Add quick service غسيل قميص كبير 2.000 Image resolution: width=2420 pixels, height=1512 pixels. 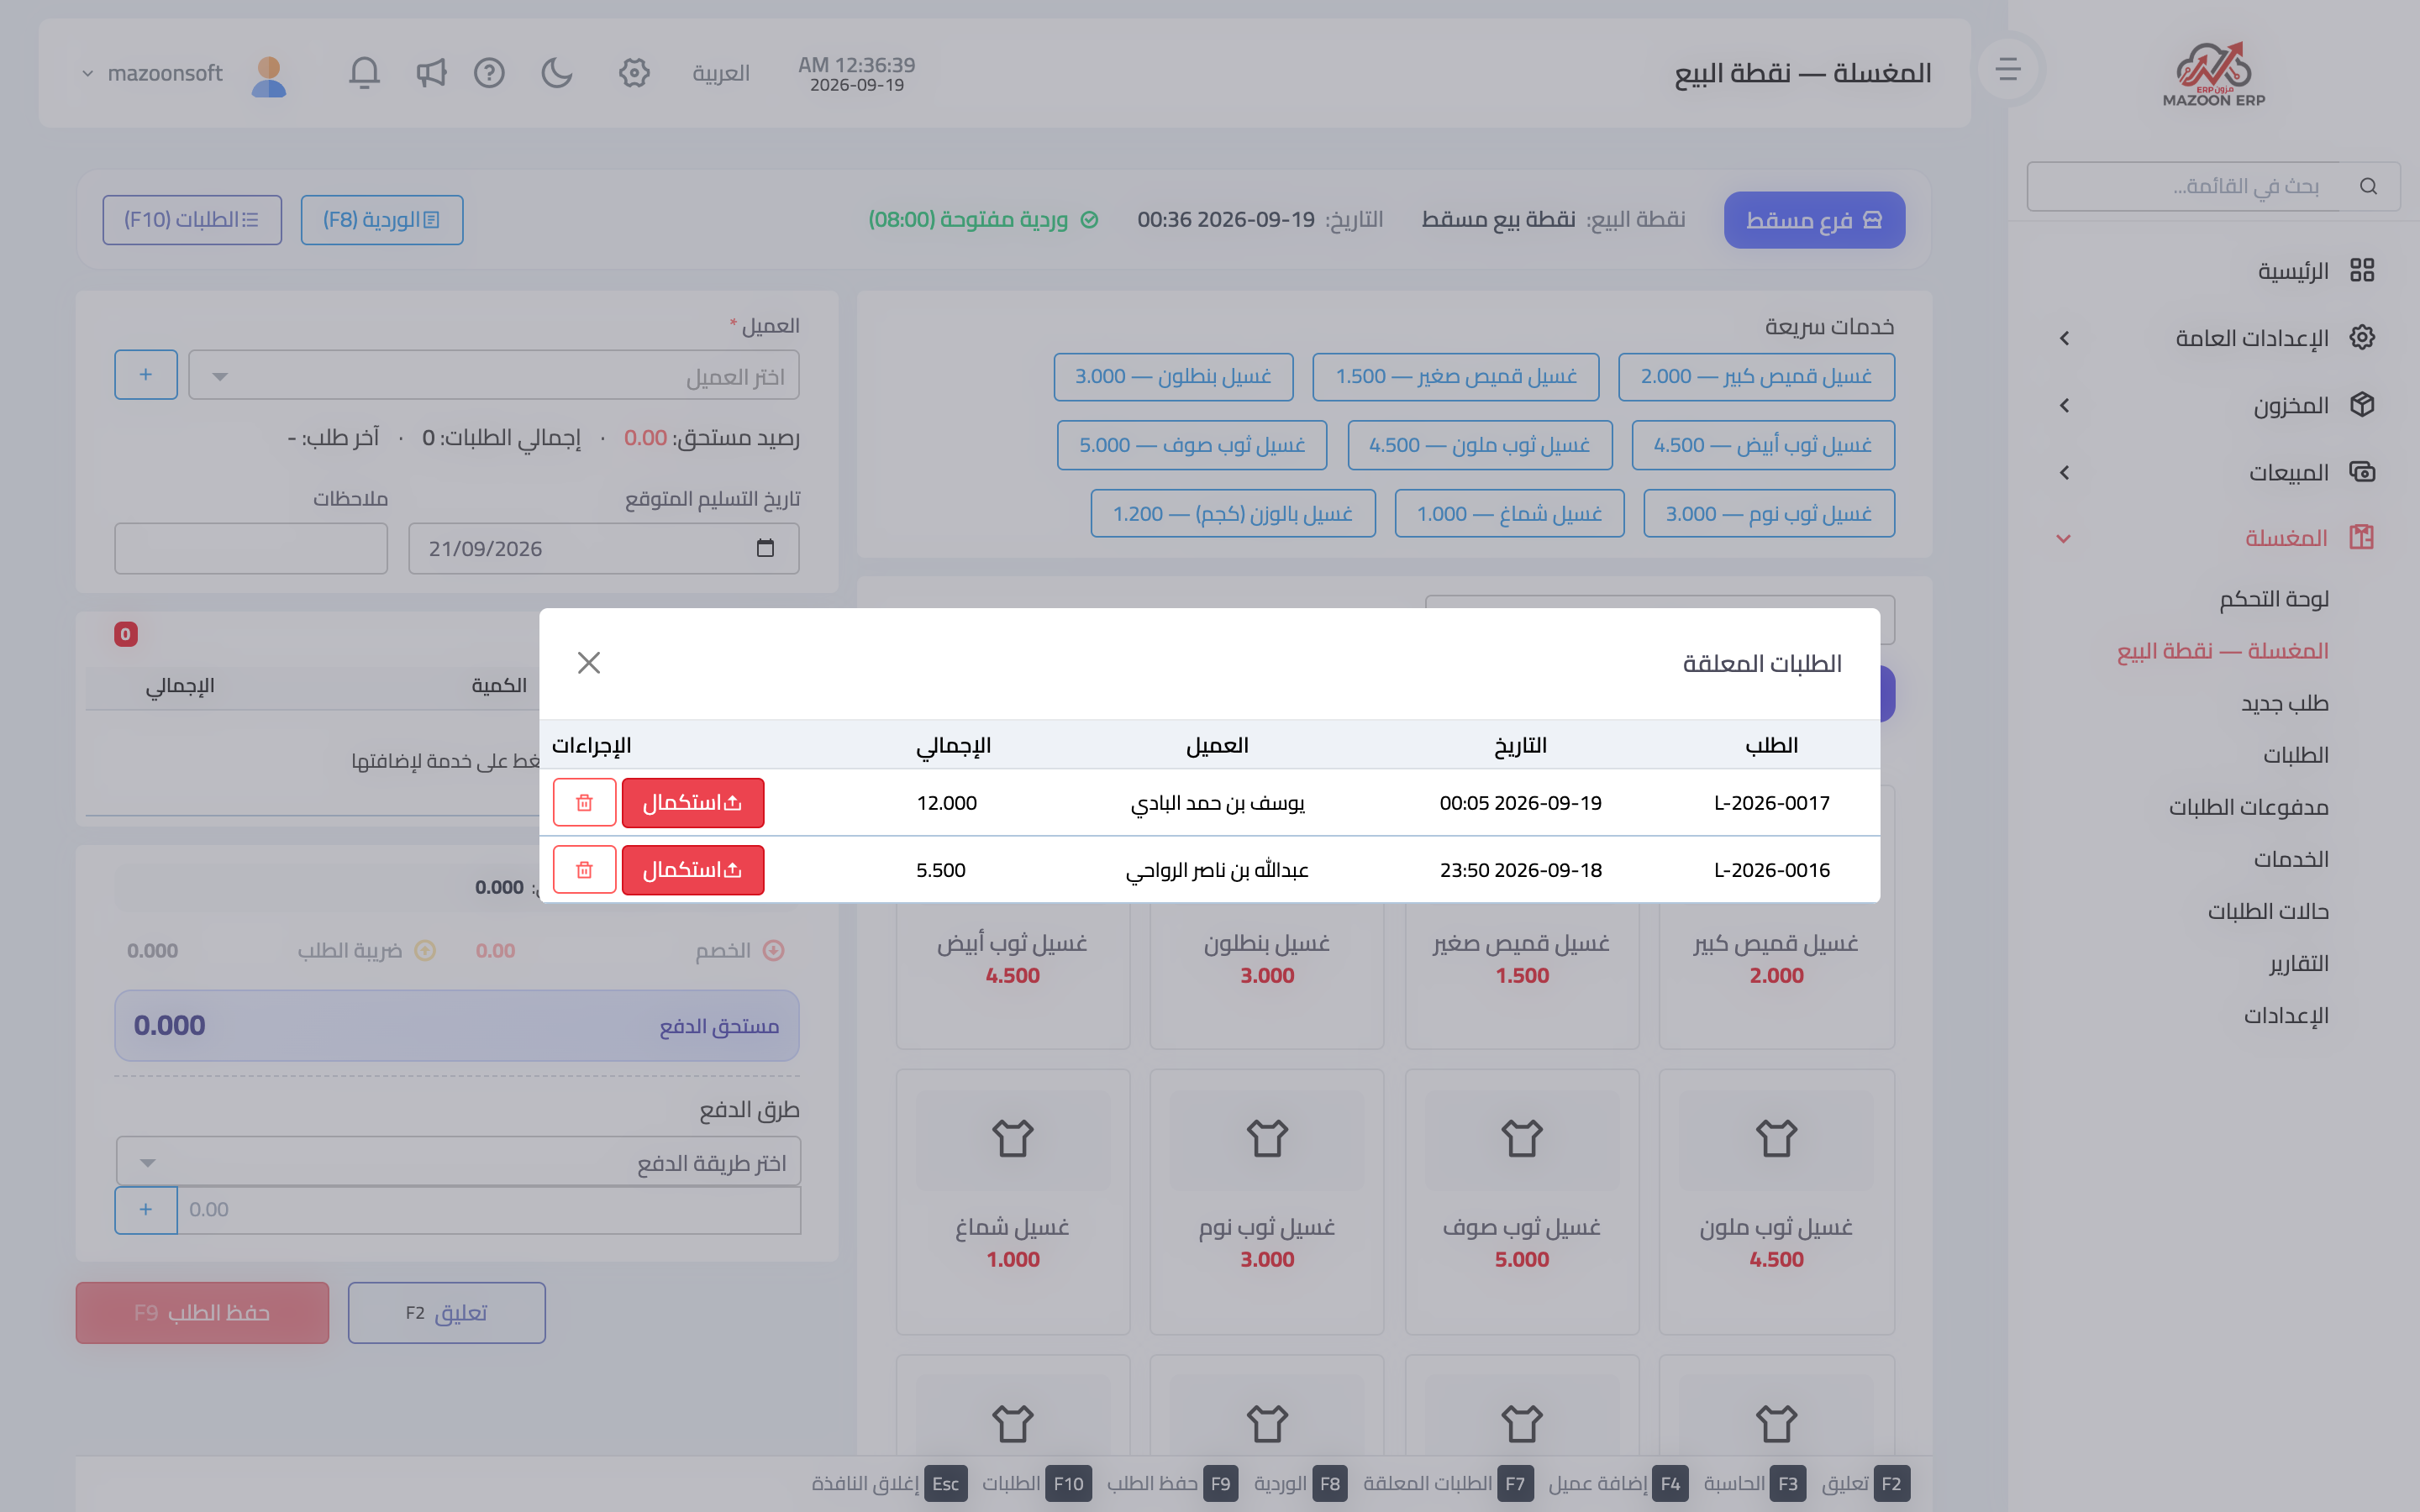coord(1756,377)
